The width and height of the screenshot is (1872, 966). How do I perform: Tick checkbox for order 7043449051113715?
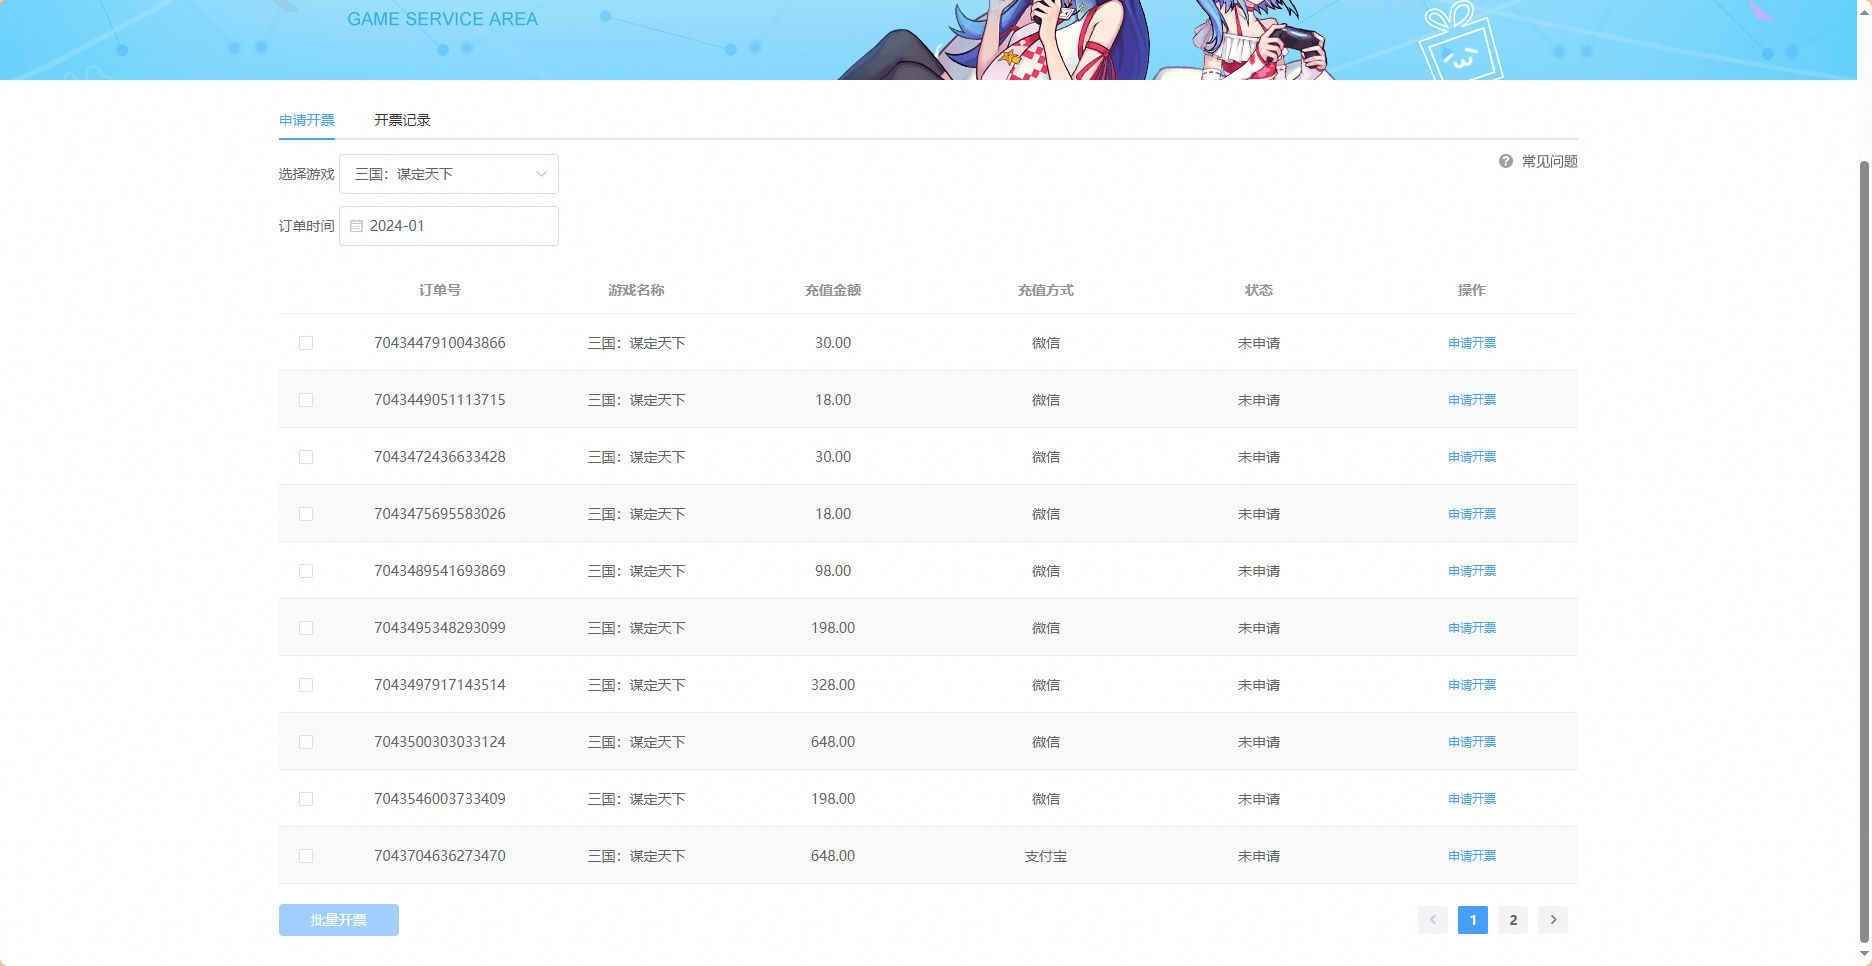click(x=306, y=400)
